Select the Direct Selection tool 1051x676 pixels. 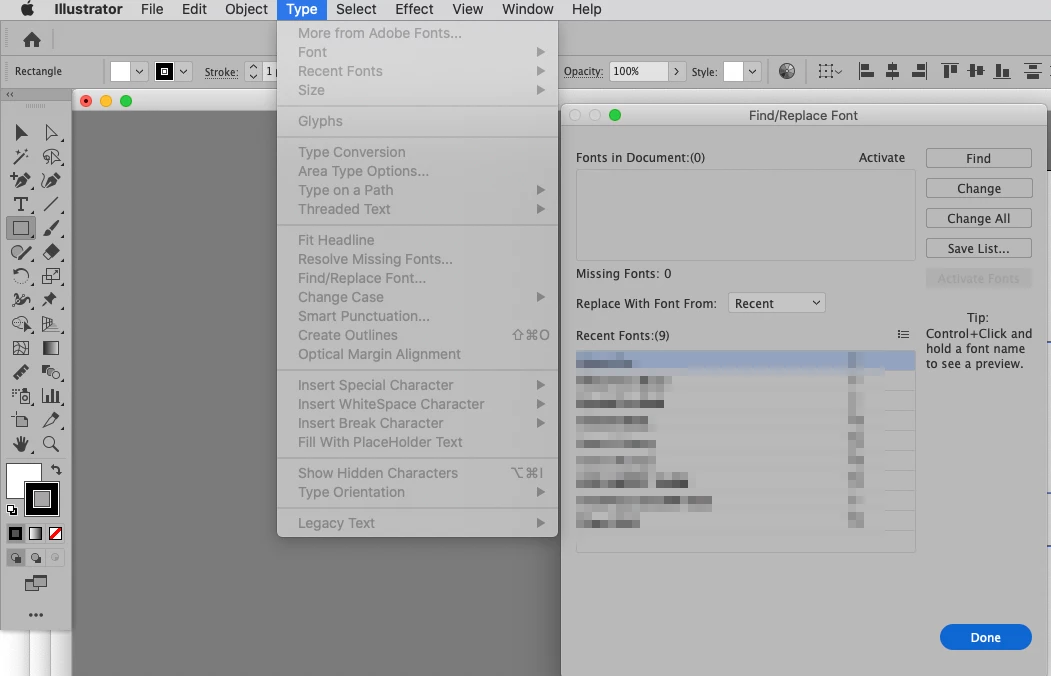pyautogui.click(x=51, y=133)
